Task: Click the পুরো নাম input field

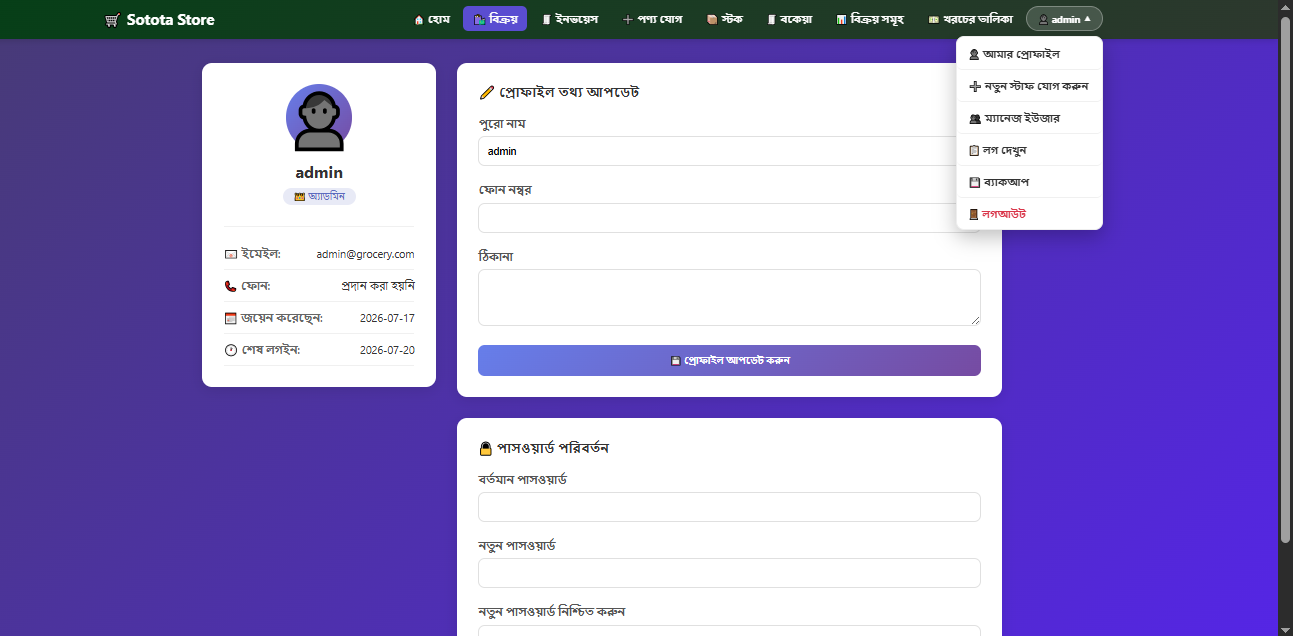Action: pos(729,151)
